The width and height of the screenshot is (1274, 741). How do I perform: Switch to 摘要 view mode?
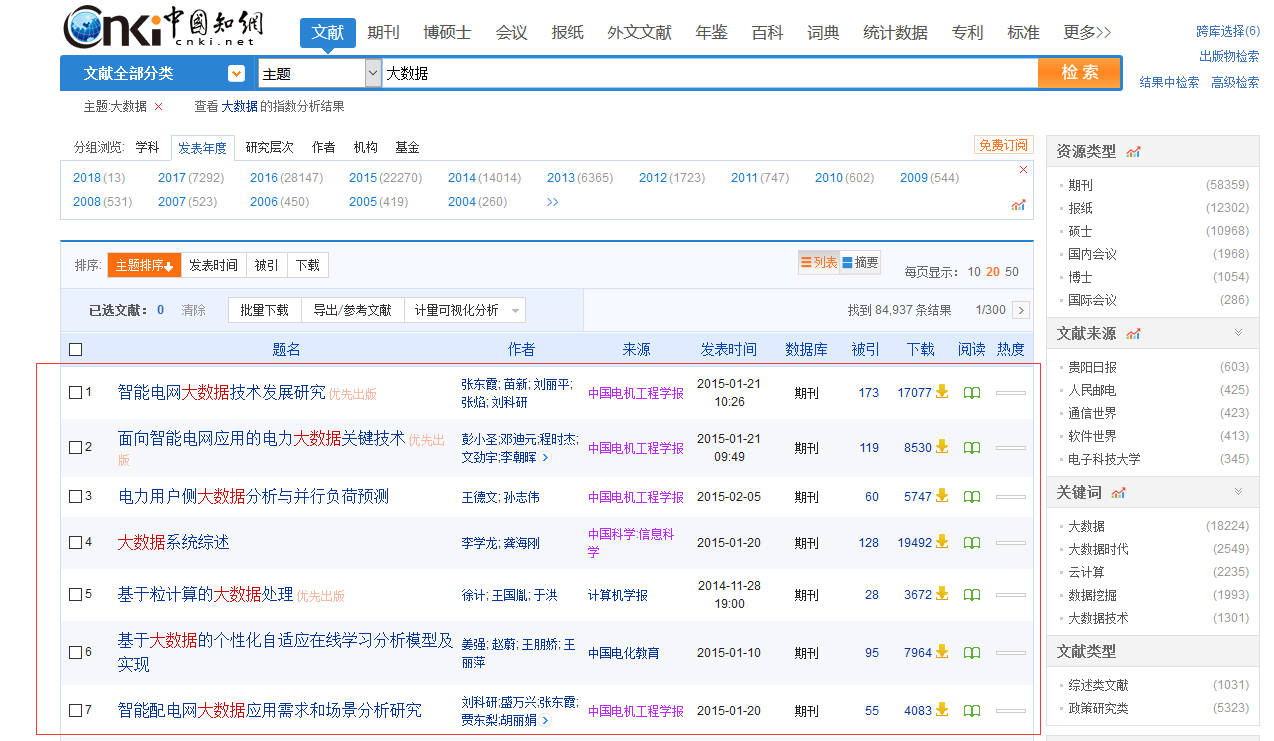click(x=860, y=263)
